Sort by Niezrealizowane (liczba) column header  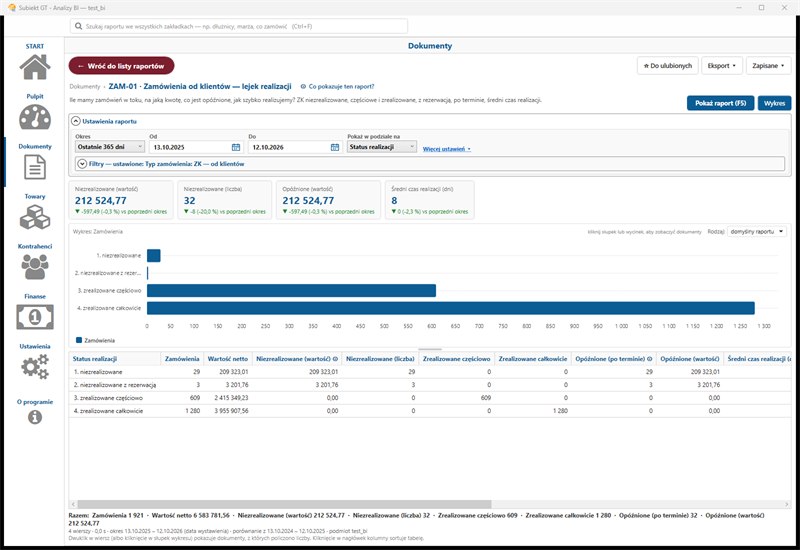pos(380,359)
